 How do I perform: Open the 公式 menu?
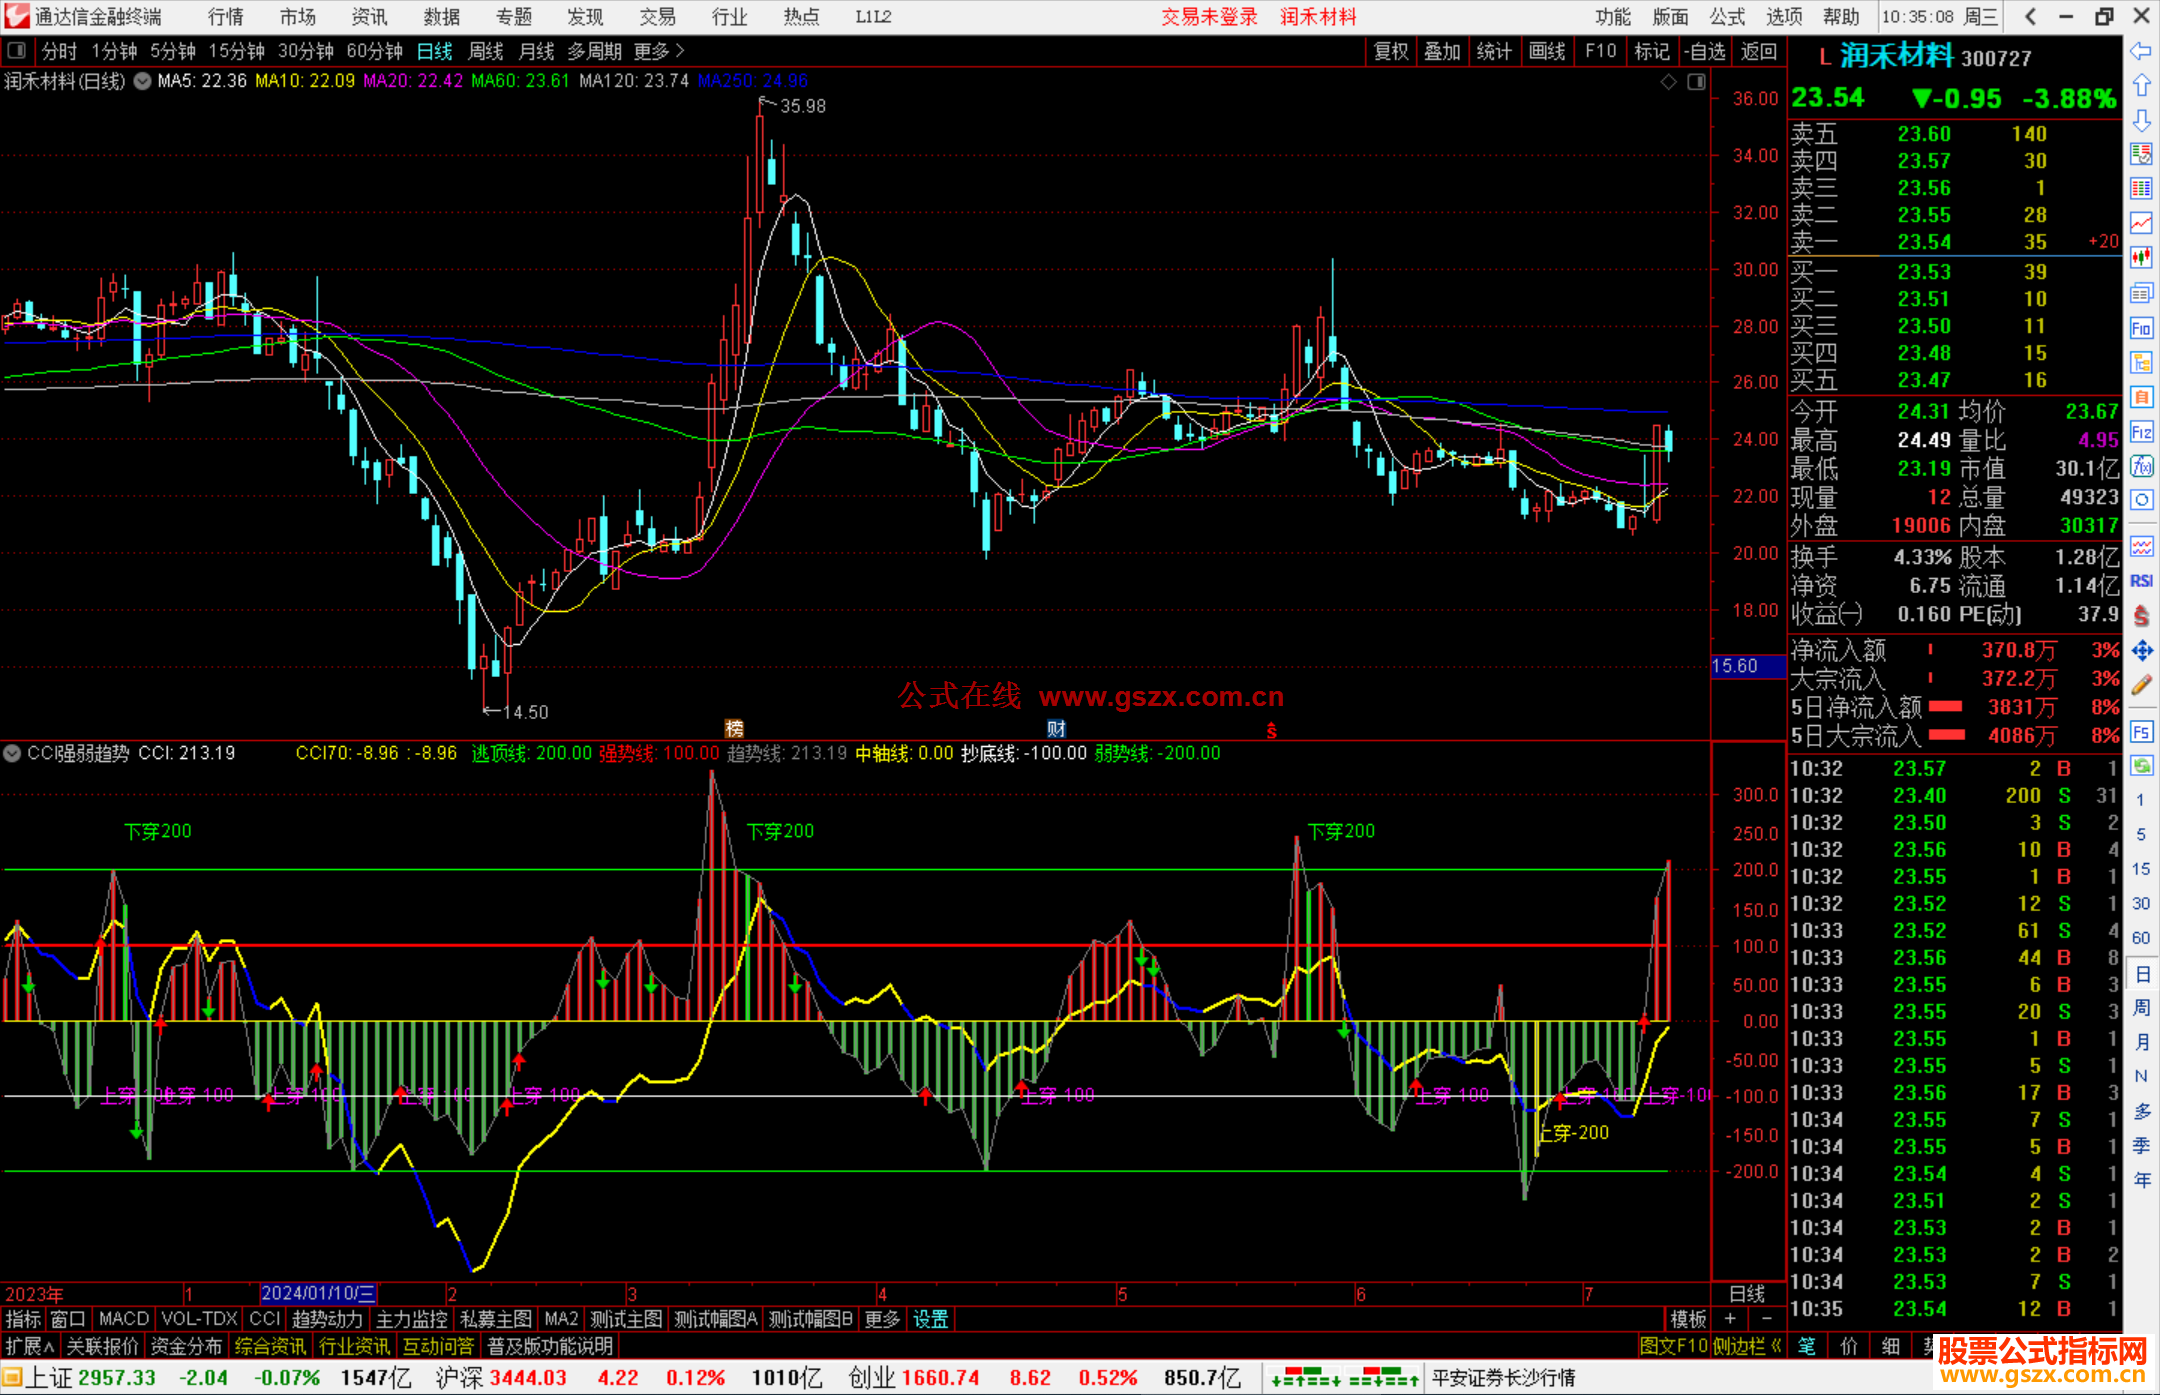click(x=1726, y=17)
